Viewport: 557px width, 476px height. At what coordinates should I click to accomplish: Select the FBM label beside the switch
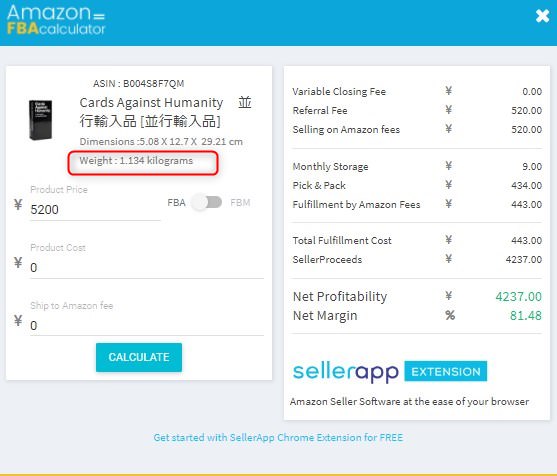point(240,203)
